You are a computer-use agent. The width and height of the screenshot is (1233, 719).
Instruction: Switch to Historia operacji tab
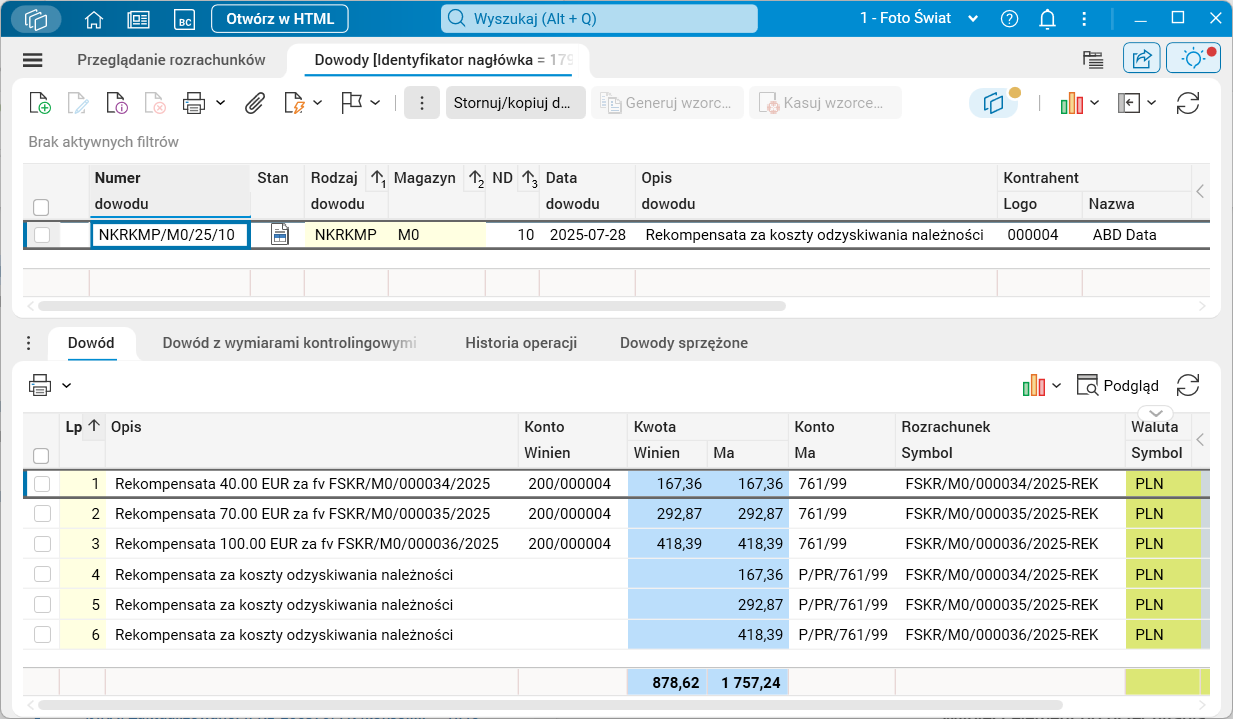[521, 343]
